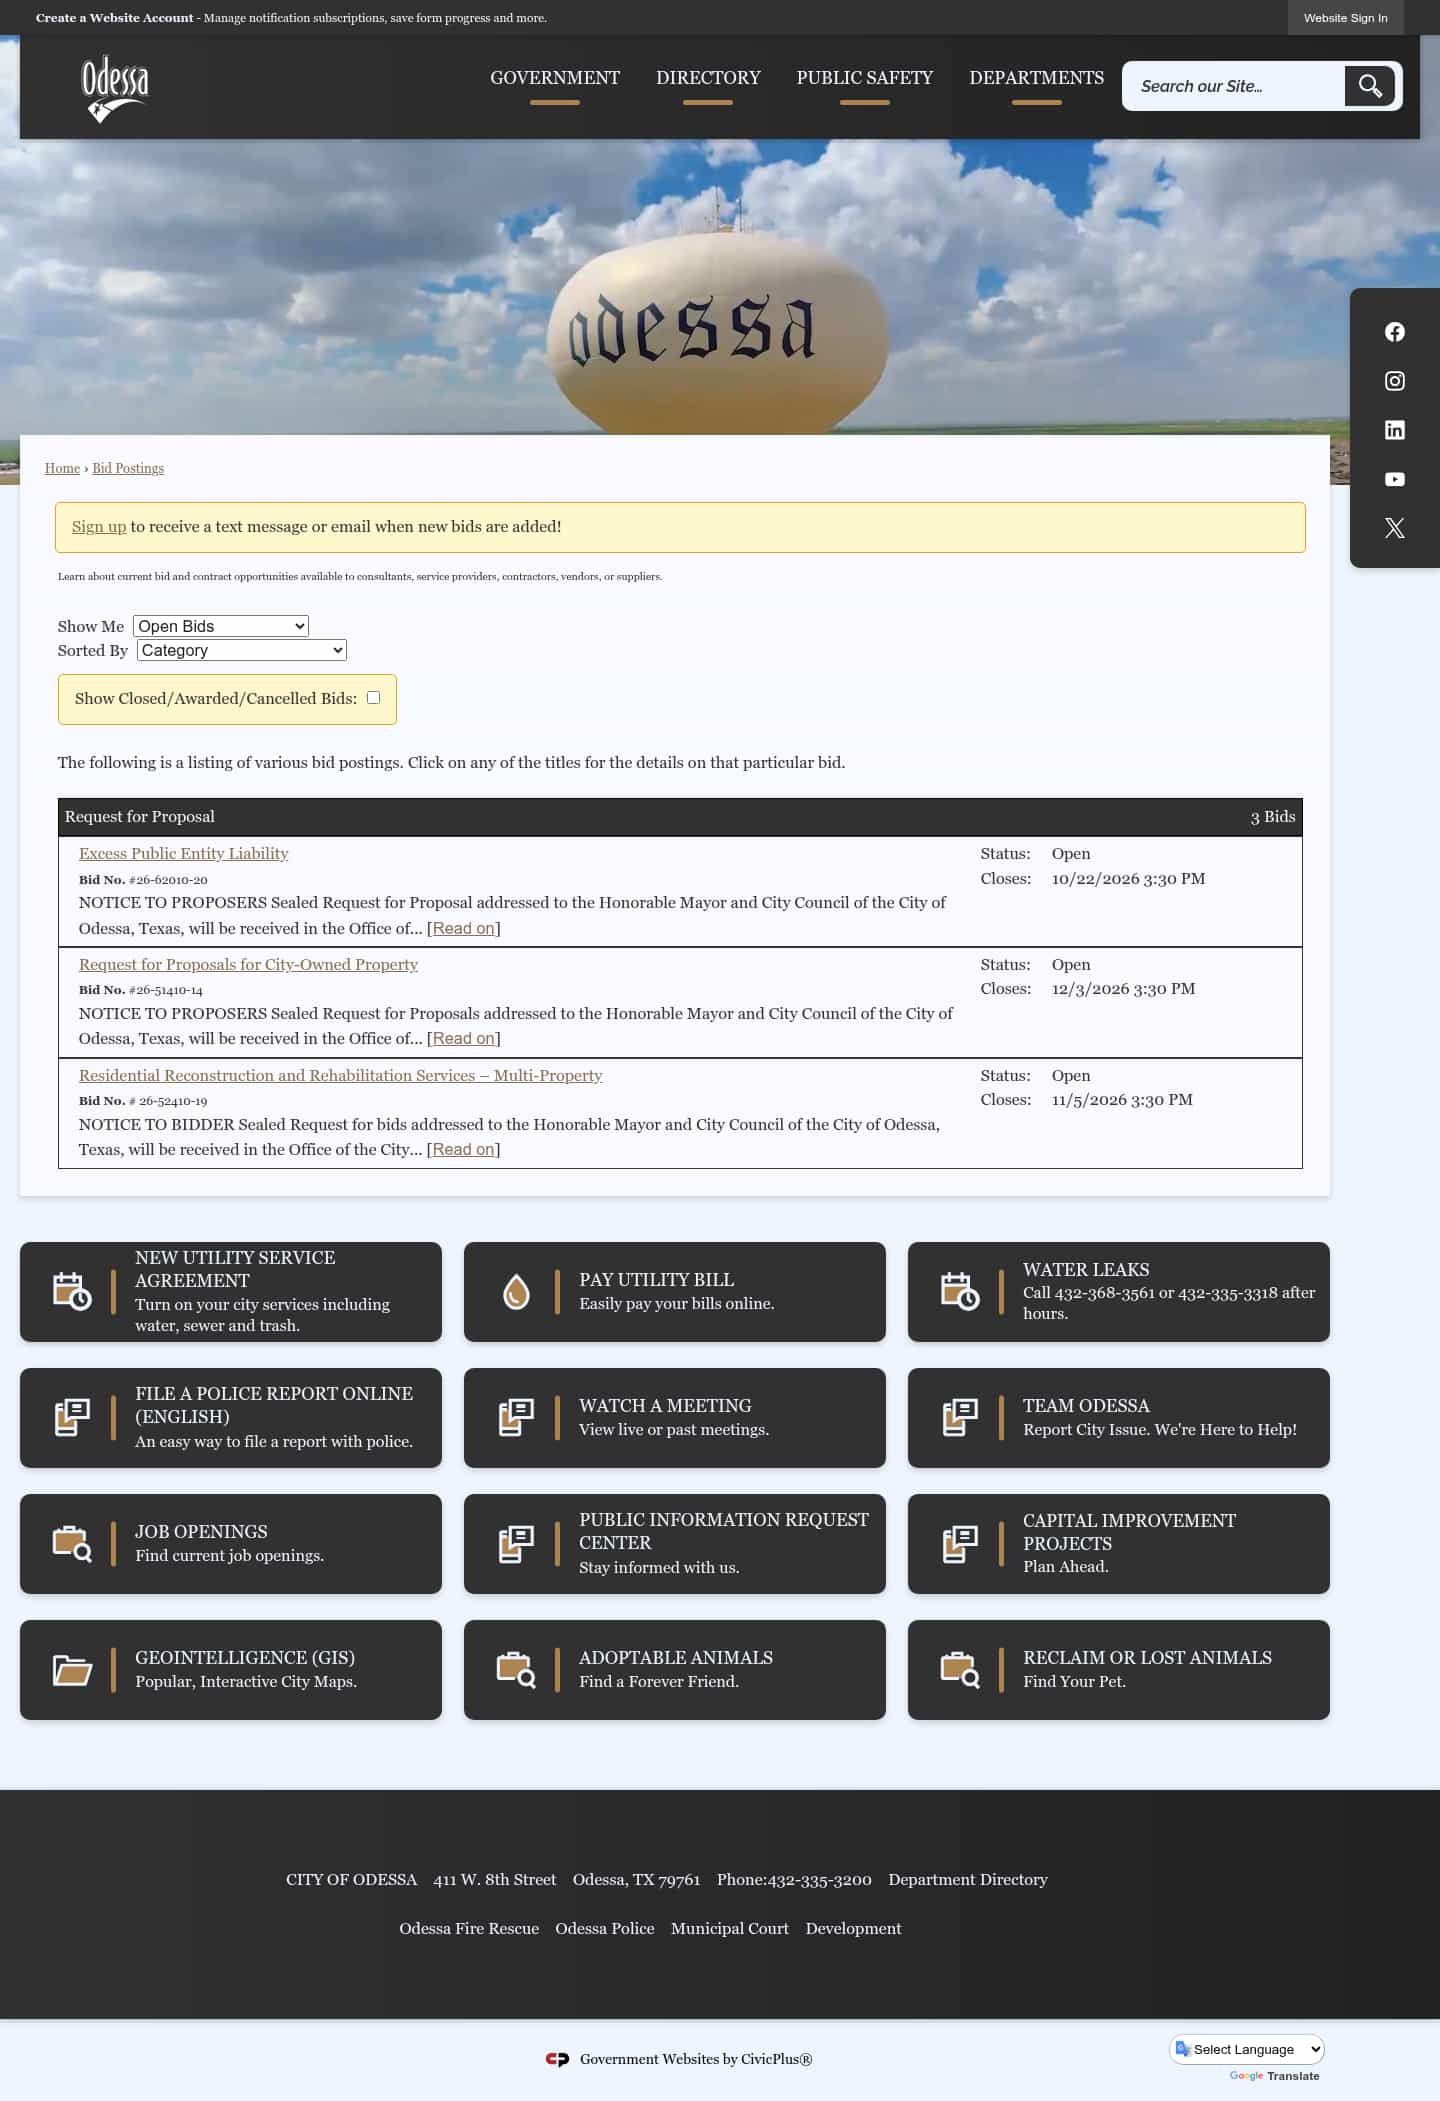Click the Home breadcrumb link
The height and width of the screenshot is (2101, 1440).
tap(62, 468)
